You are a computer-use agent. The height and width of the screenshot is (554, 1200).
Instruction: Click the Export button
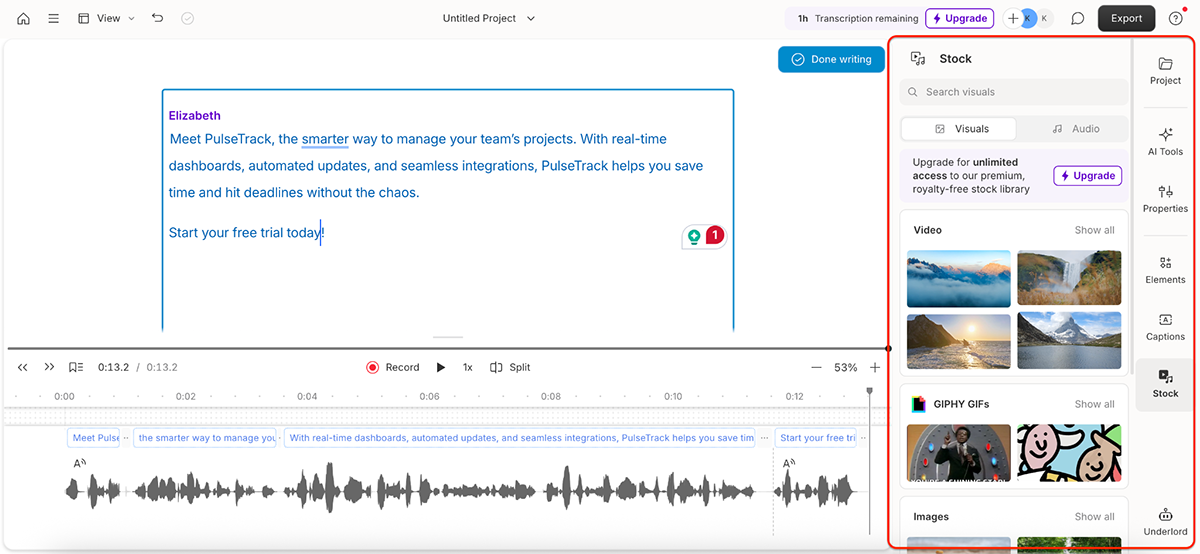pyautogui.click(x=1126, y=18)
